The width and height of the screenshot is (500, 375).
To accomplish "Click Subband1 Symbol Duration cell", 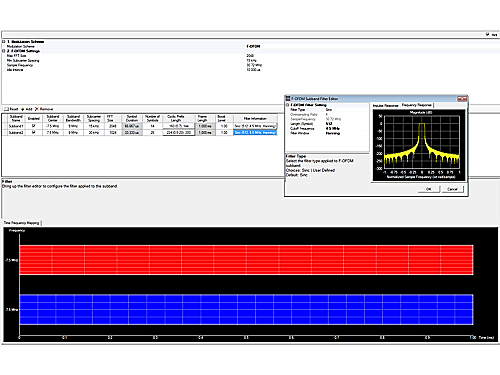I will [132, 126].
